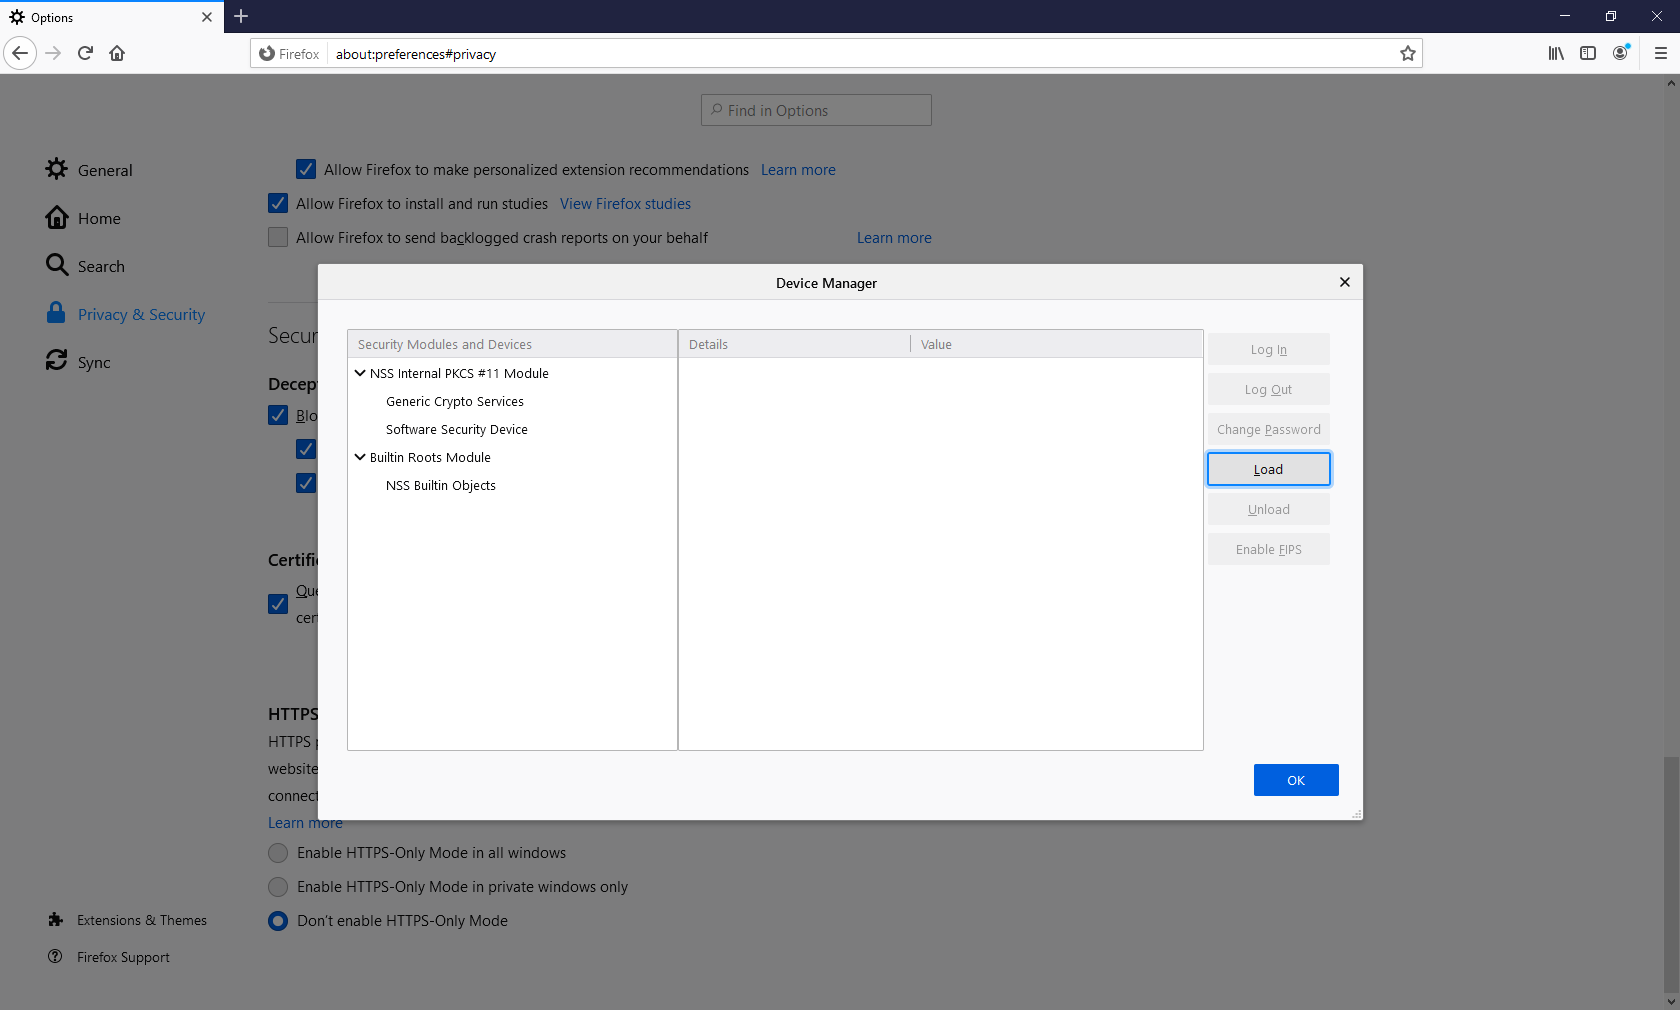Open the Library icon in toolbar
Image resolution: width=1680 pixels, height=1010 pixels.
[x=1556, y=53]
